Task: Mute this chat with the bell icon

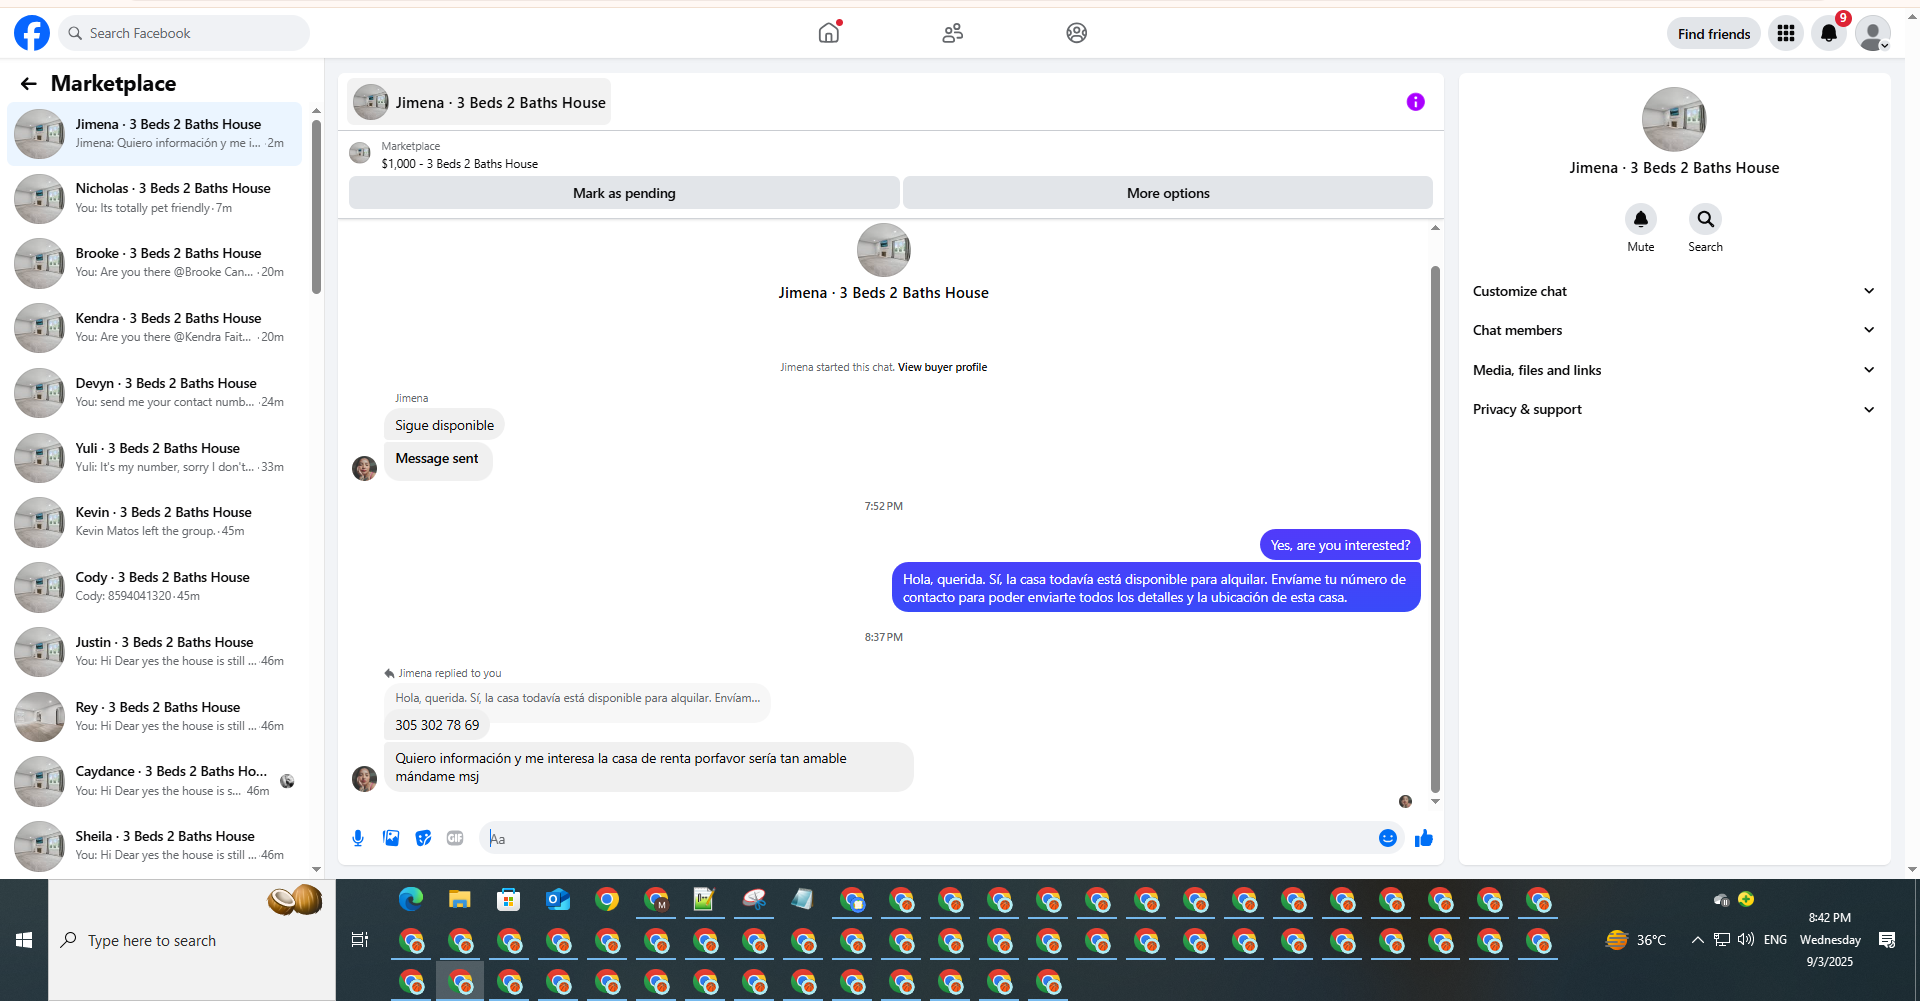Action: tap(1641, 219)
